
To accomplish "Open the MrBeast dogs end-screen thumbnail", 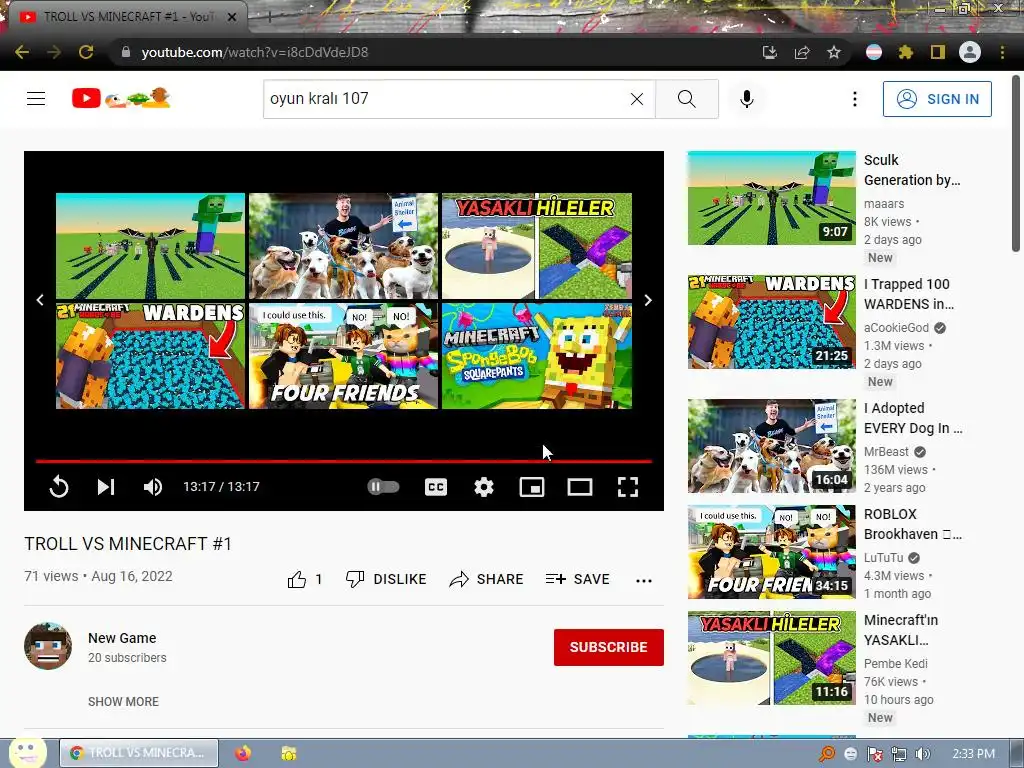I will click(x=344, y=246).
